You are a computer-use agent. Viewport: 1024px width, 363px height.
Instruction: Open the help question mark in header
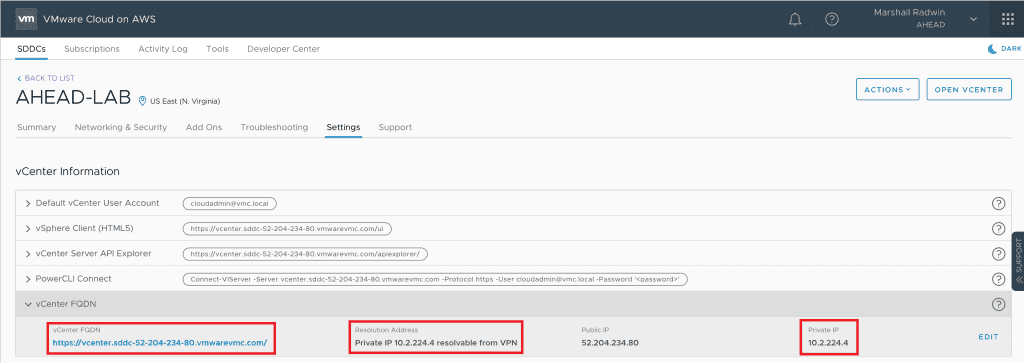[x=831, y=19]
